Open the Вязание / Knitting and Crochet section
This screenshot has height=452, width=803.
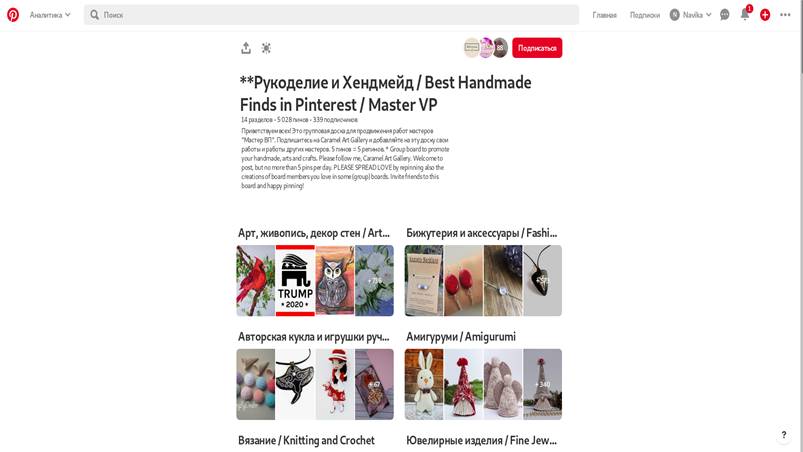pyautogui.click(x=306, y=440)
